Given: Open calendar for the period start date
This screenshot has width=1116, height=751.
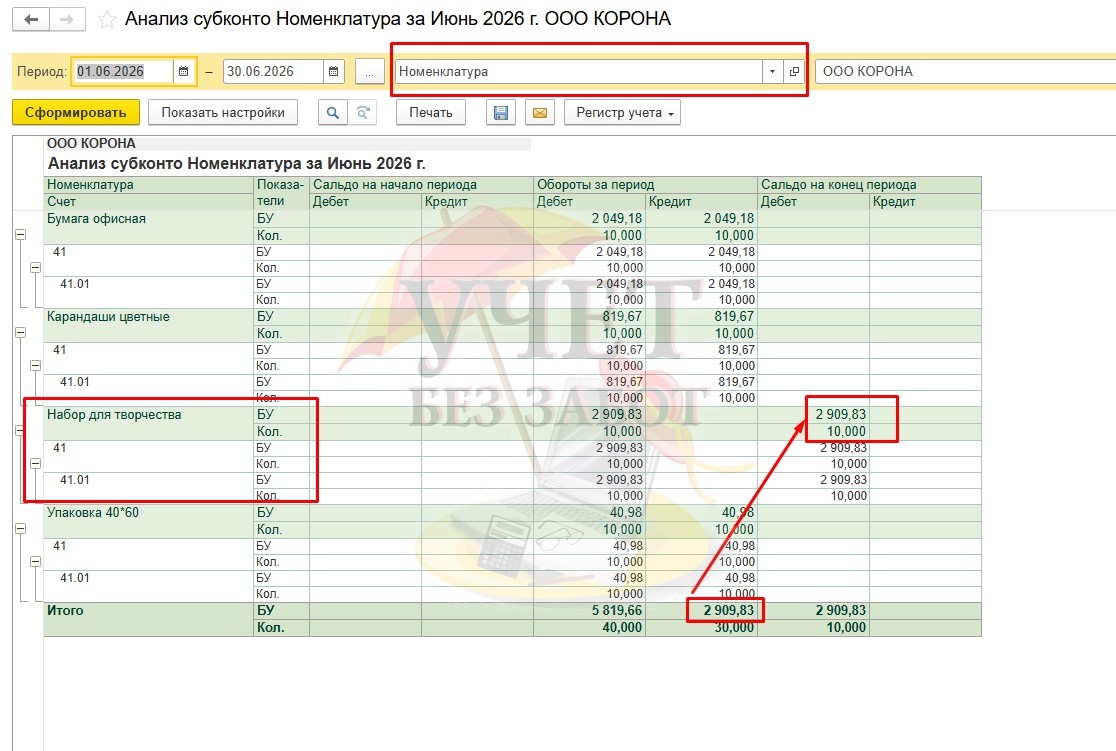Looking at the screenshot, I should pyautogui.click(x=184, y=71).
